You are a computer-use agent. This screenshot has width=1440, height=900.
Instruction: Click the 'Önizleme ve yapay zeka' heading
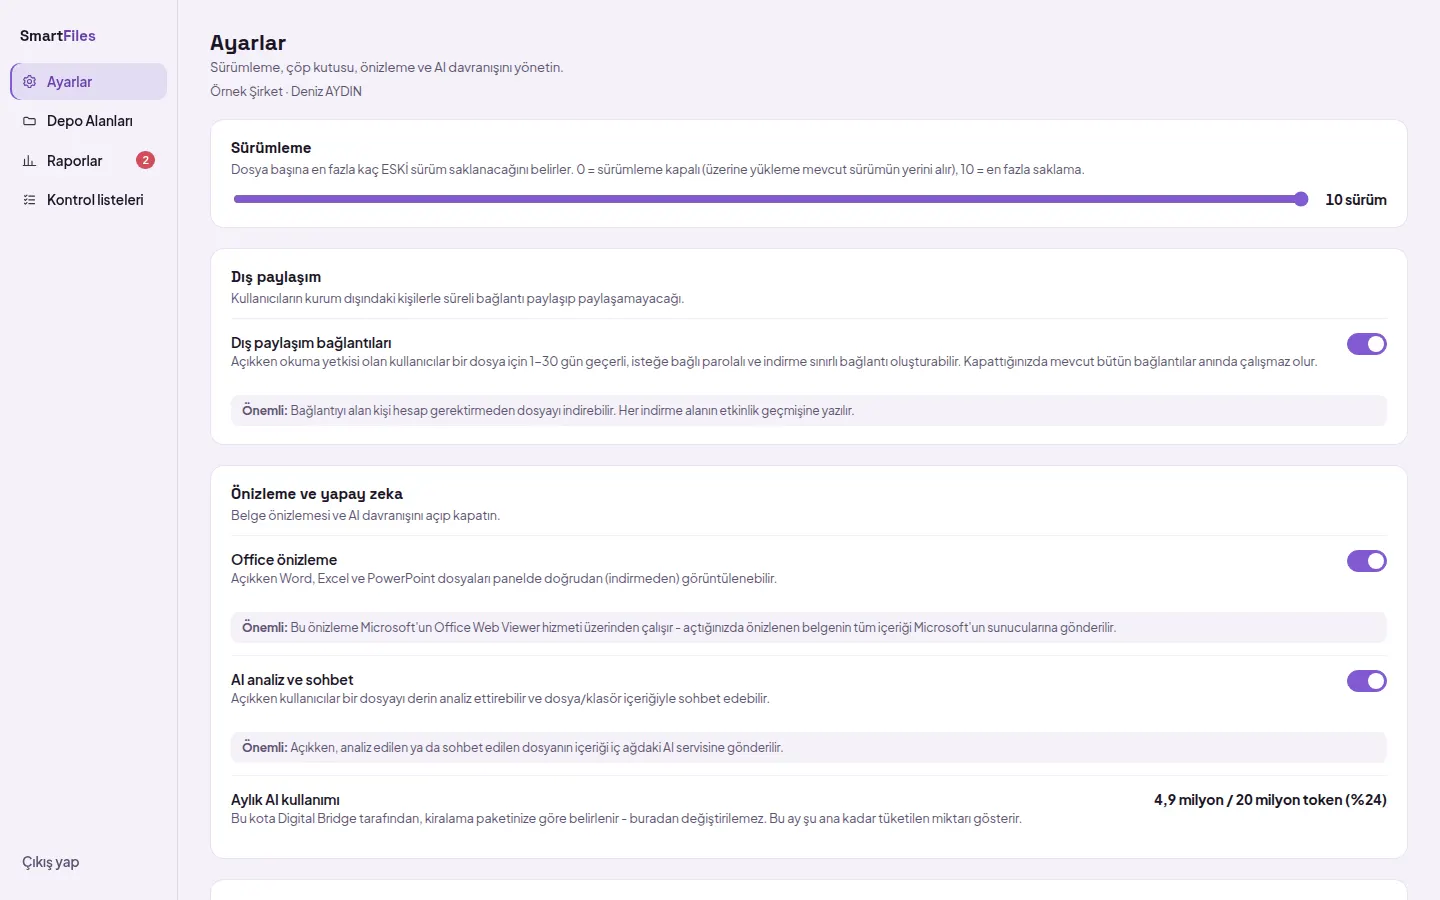pos(317,494)
